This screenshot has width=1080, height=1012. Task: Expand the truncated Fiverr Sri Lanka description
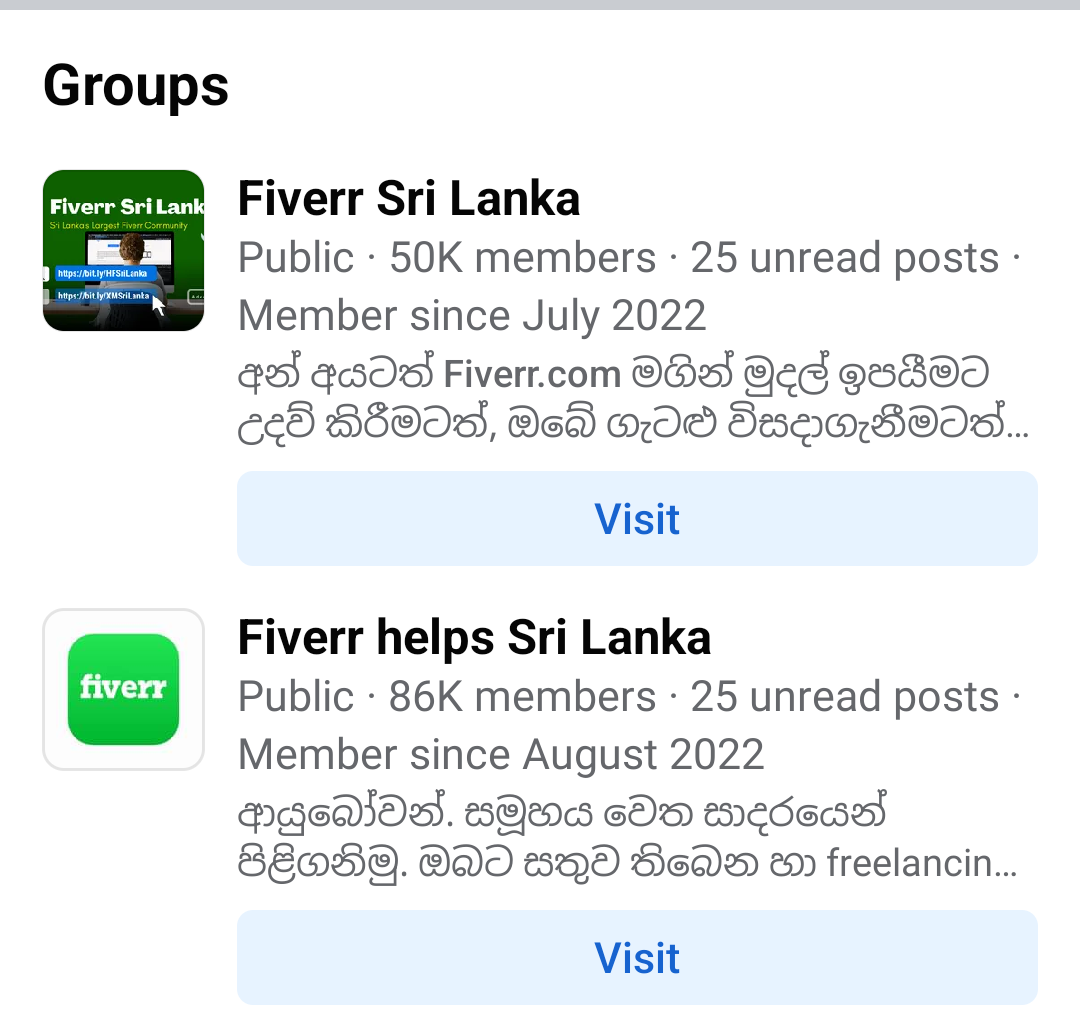coord(633,399)
